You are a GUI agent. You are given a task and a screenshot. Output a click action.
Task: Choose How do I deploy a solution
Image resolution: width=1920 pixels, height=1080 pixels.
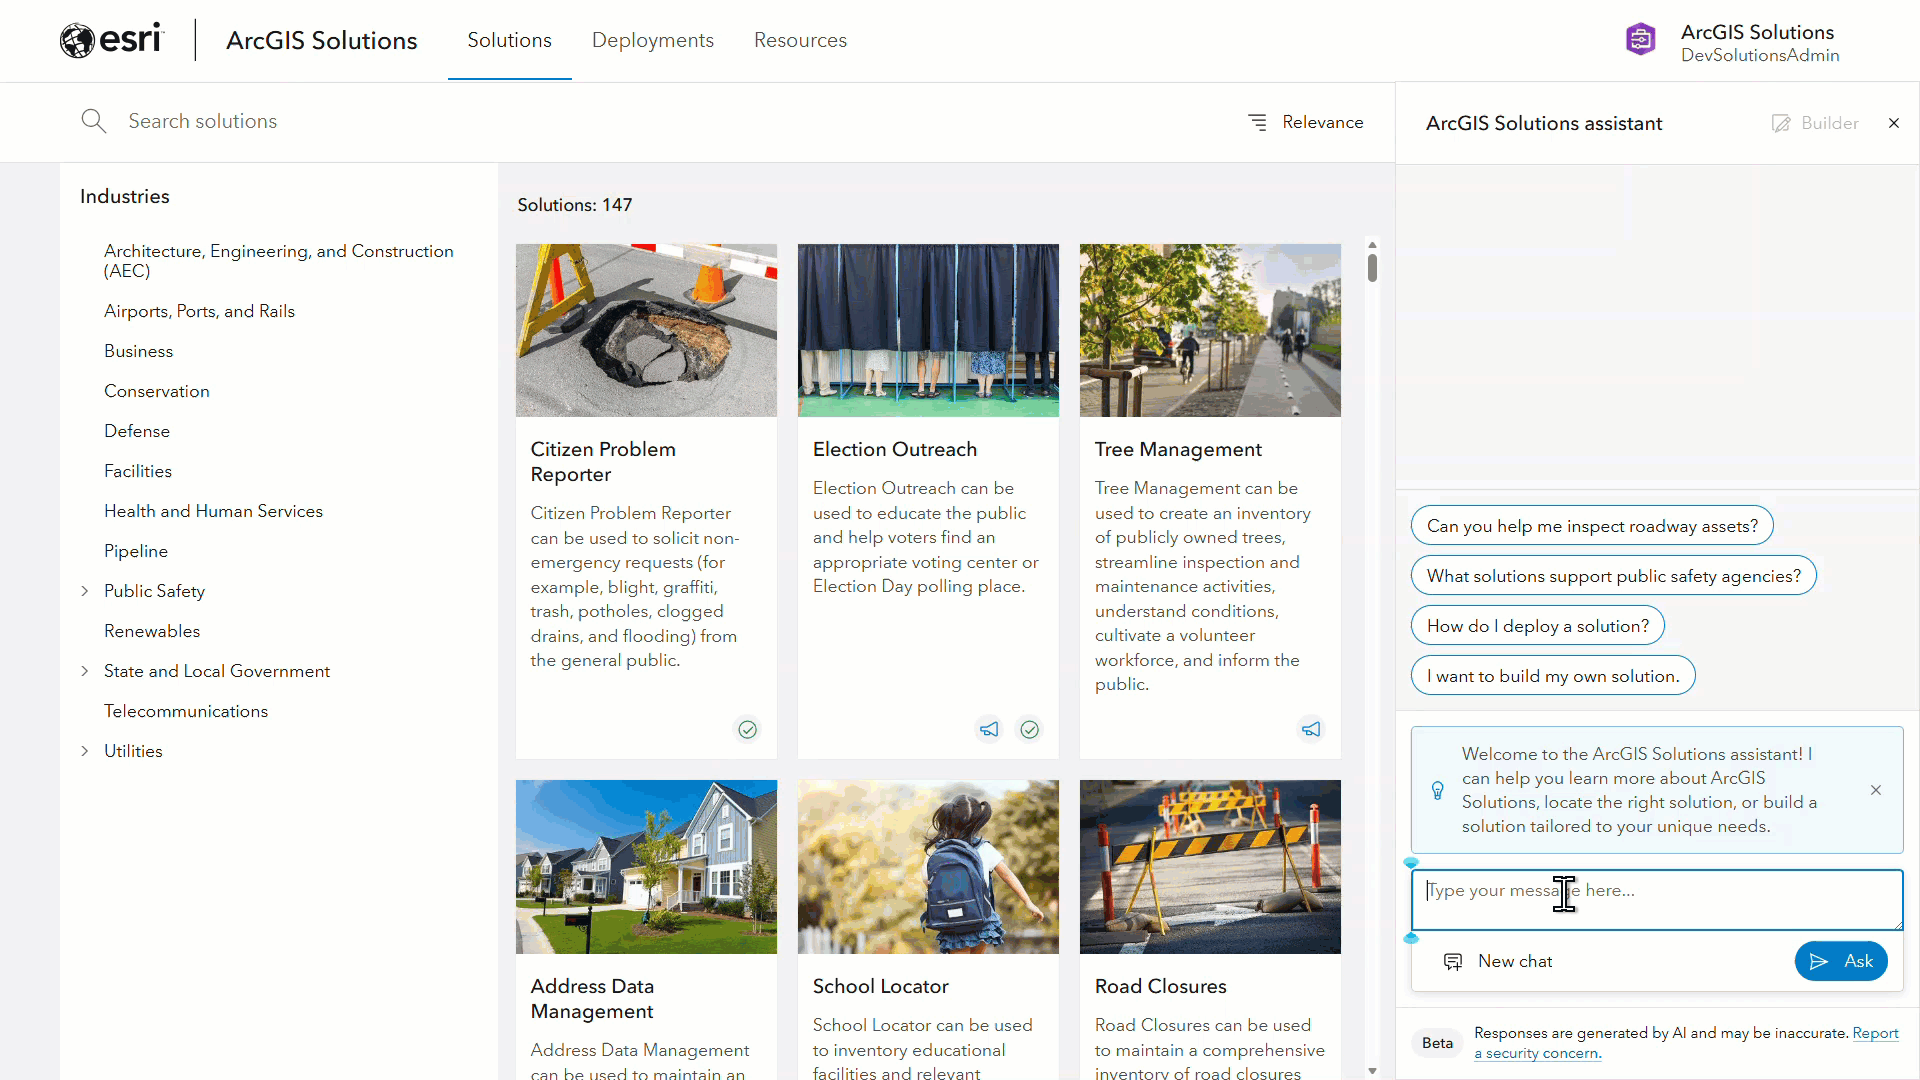1537,626
